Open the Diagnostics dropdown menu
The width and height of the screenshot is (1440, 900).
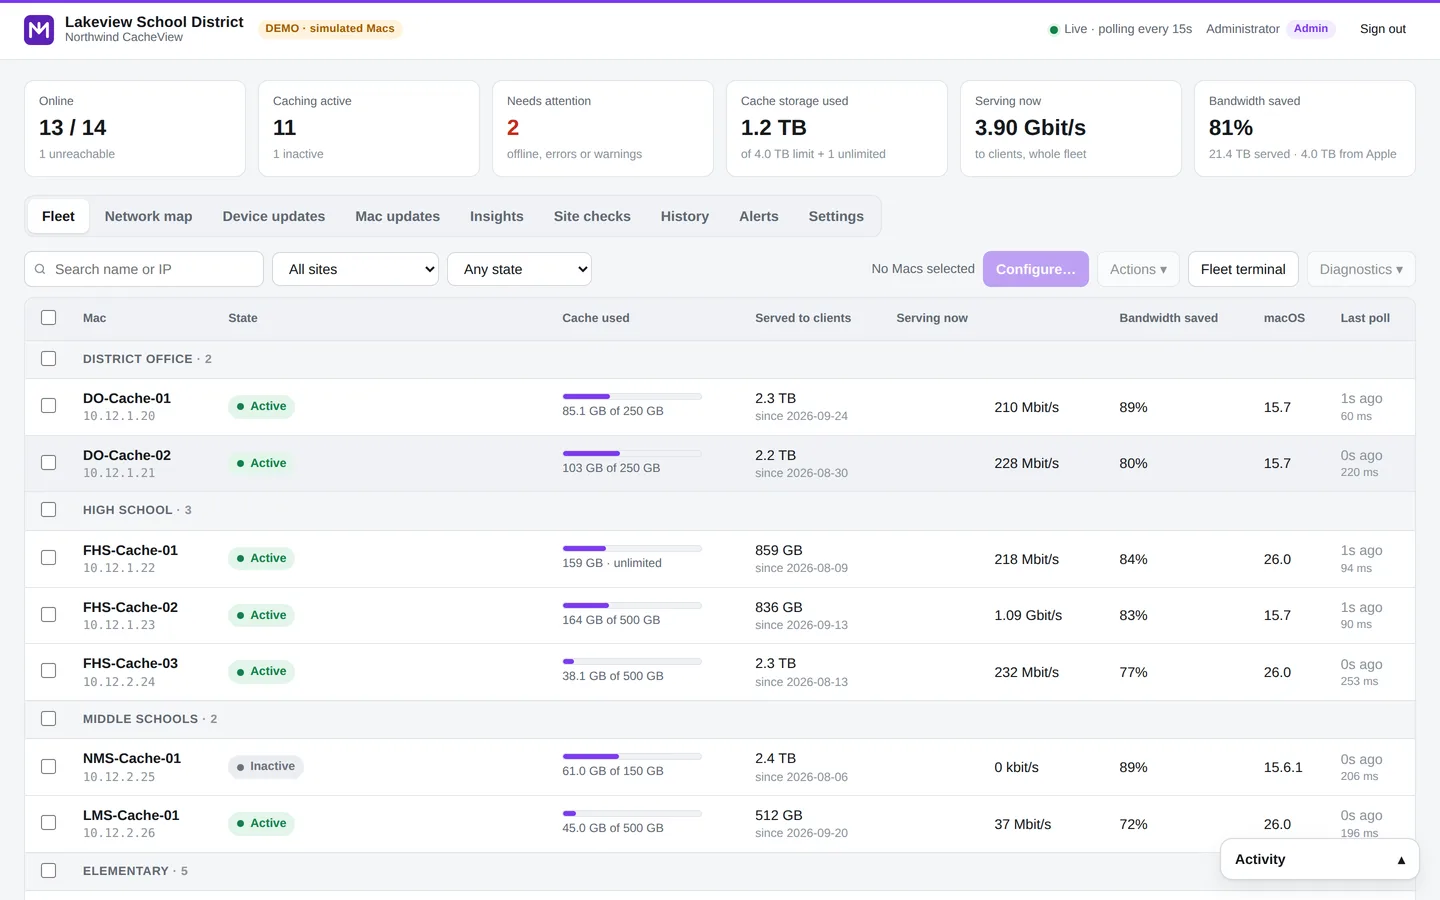(1361, 269)
